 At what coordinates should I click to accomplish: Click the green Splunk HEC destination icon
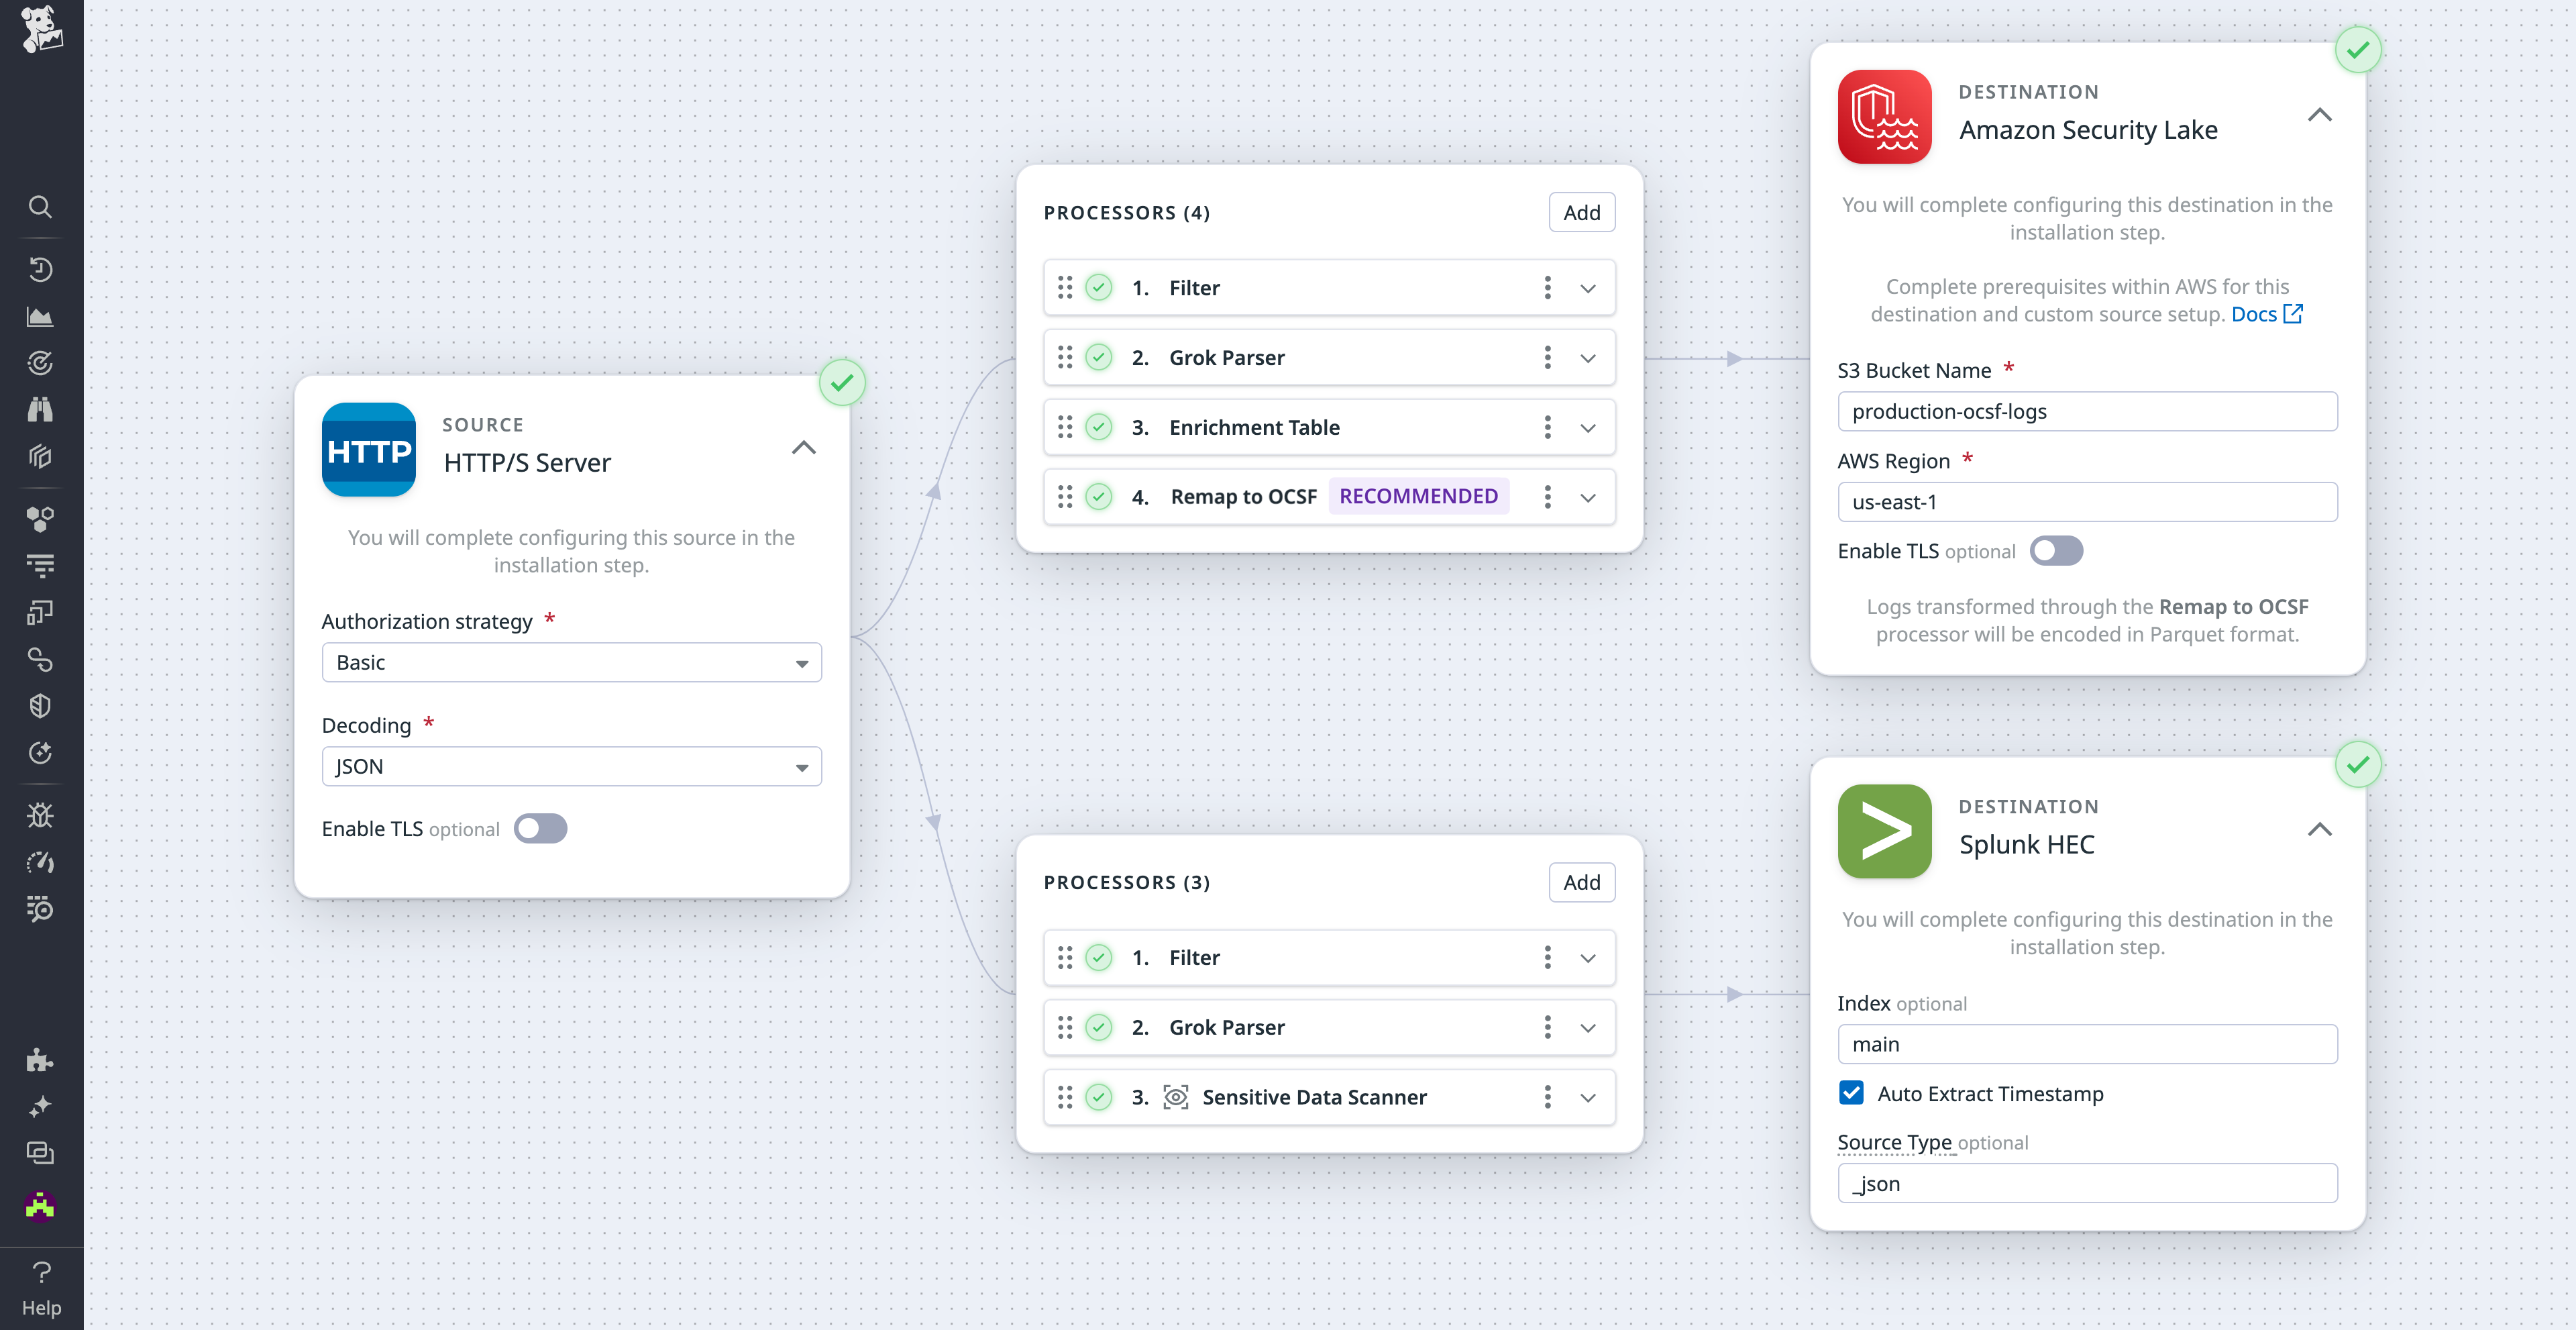point(1884,831)
